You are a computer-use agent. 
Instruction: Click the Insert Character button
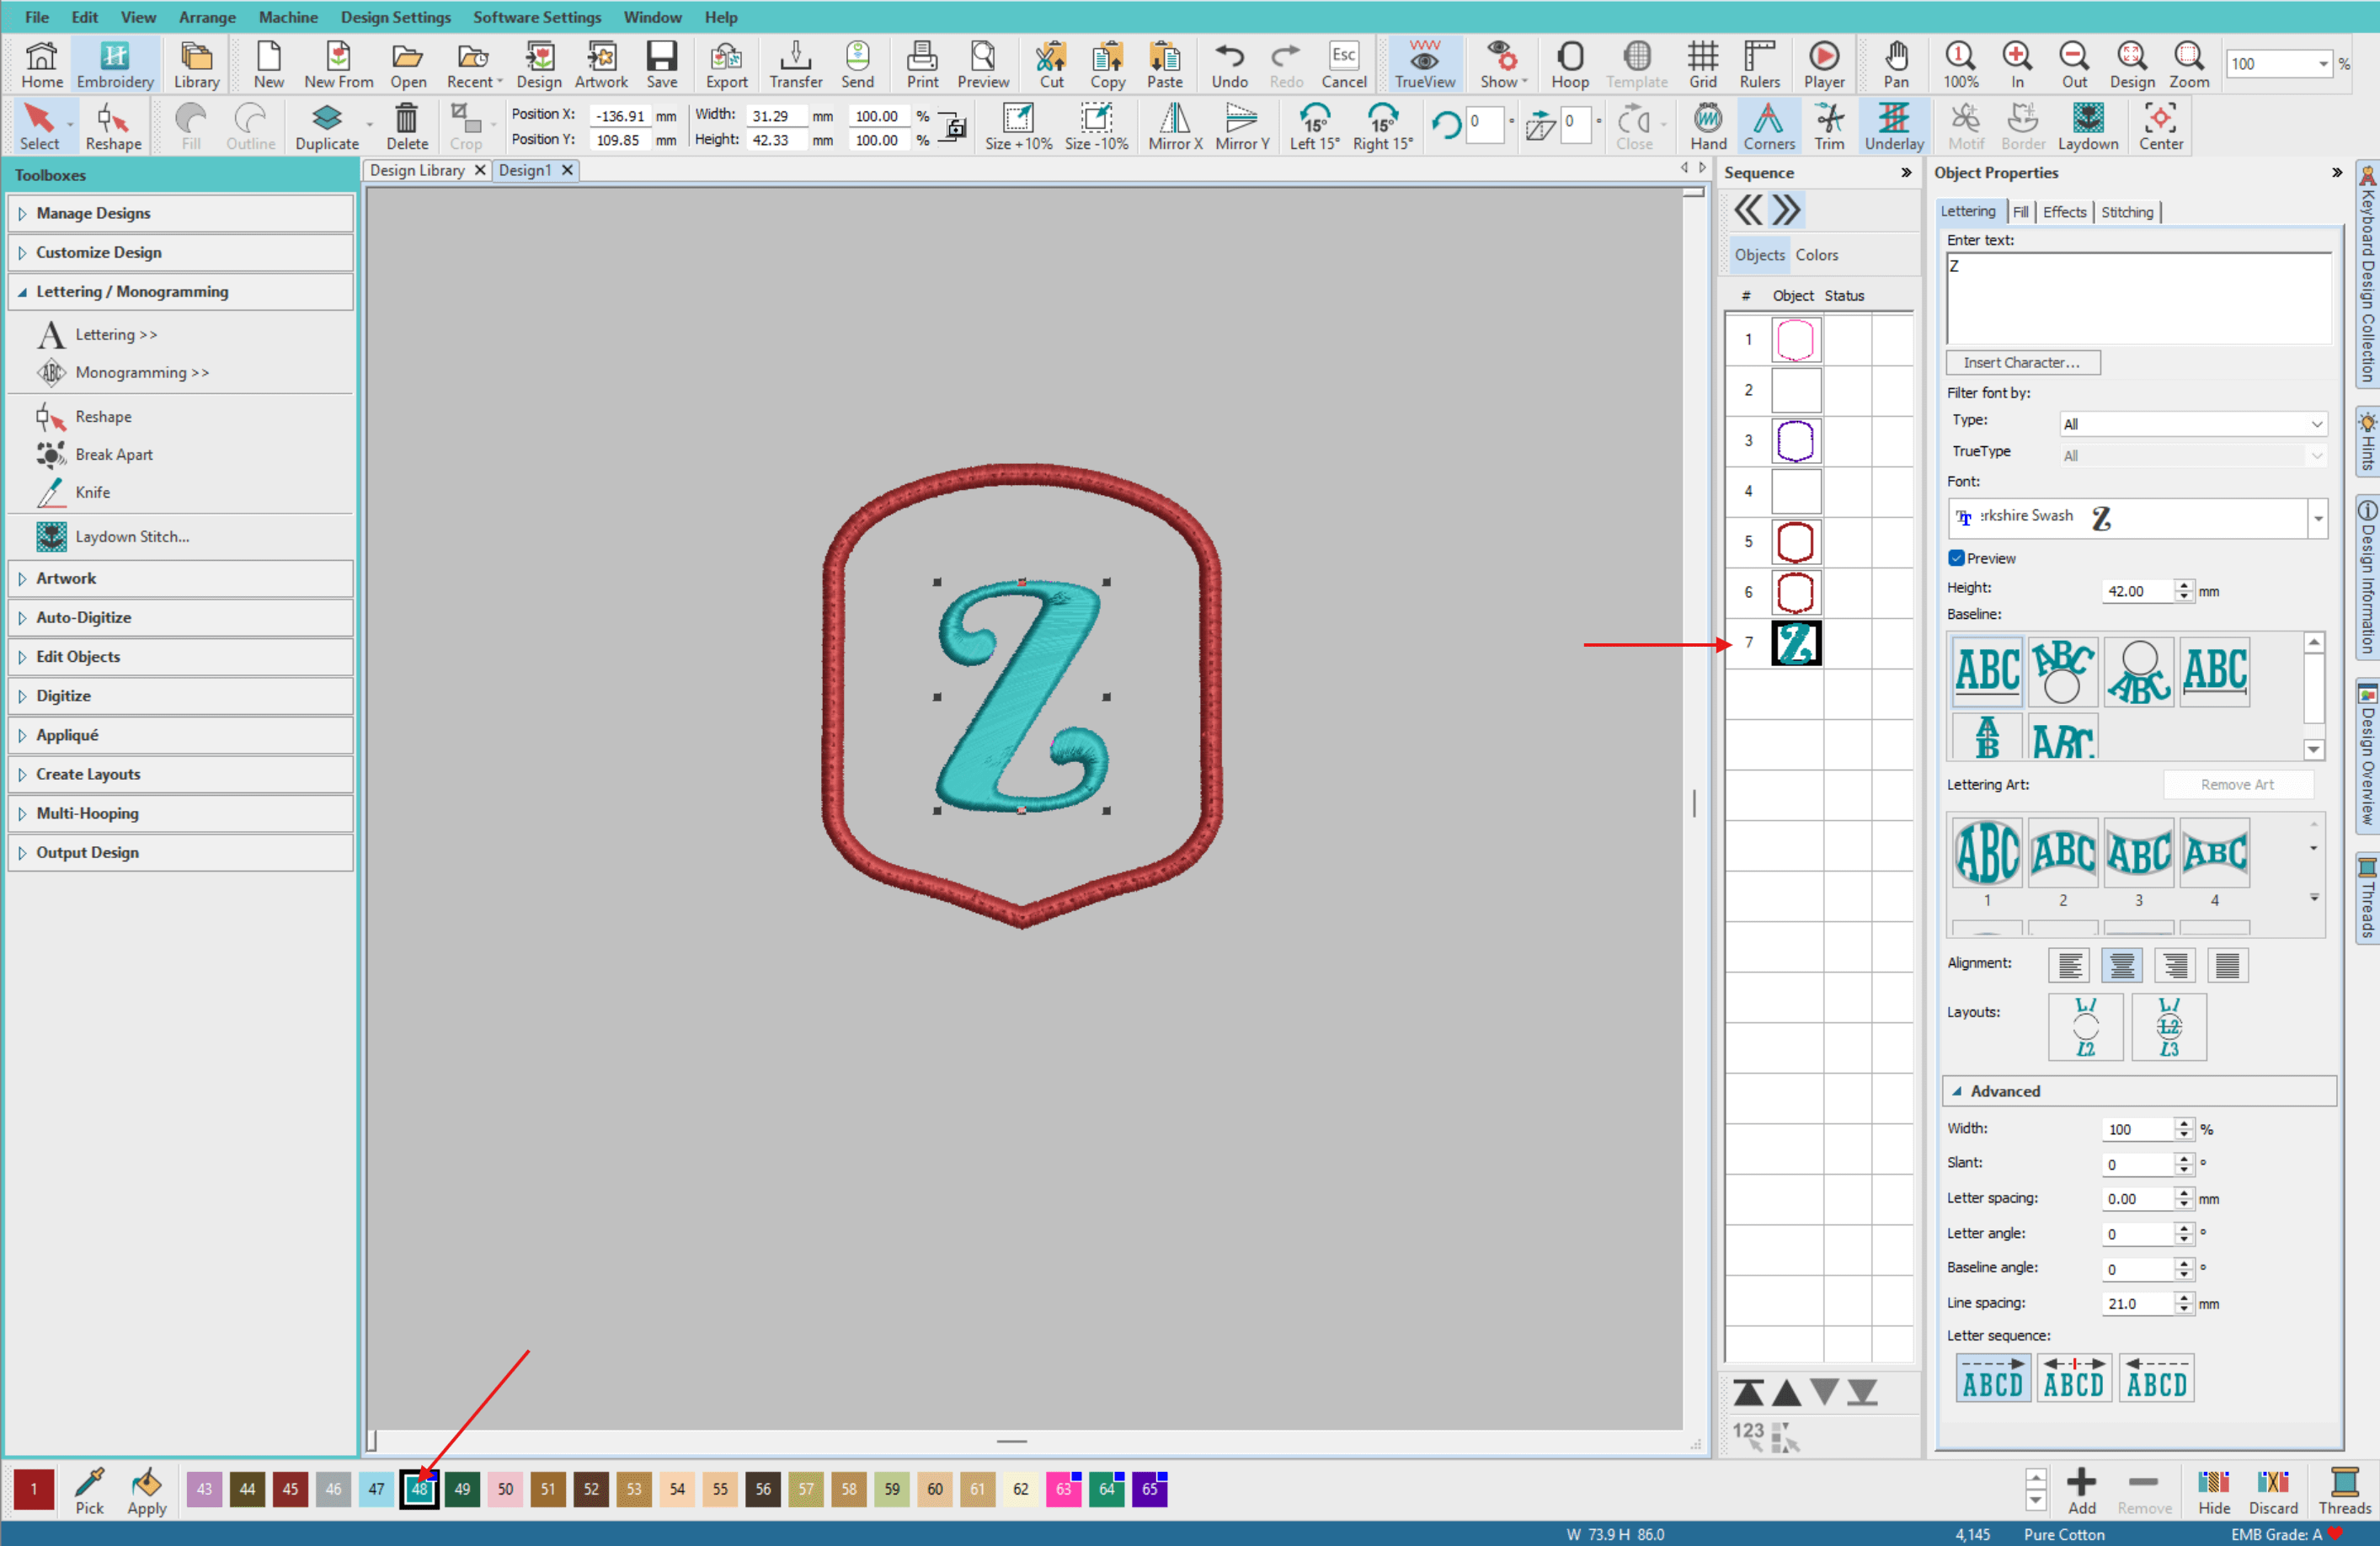click(2022, 362)
